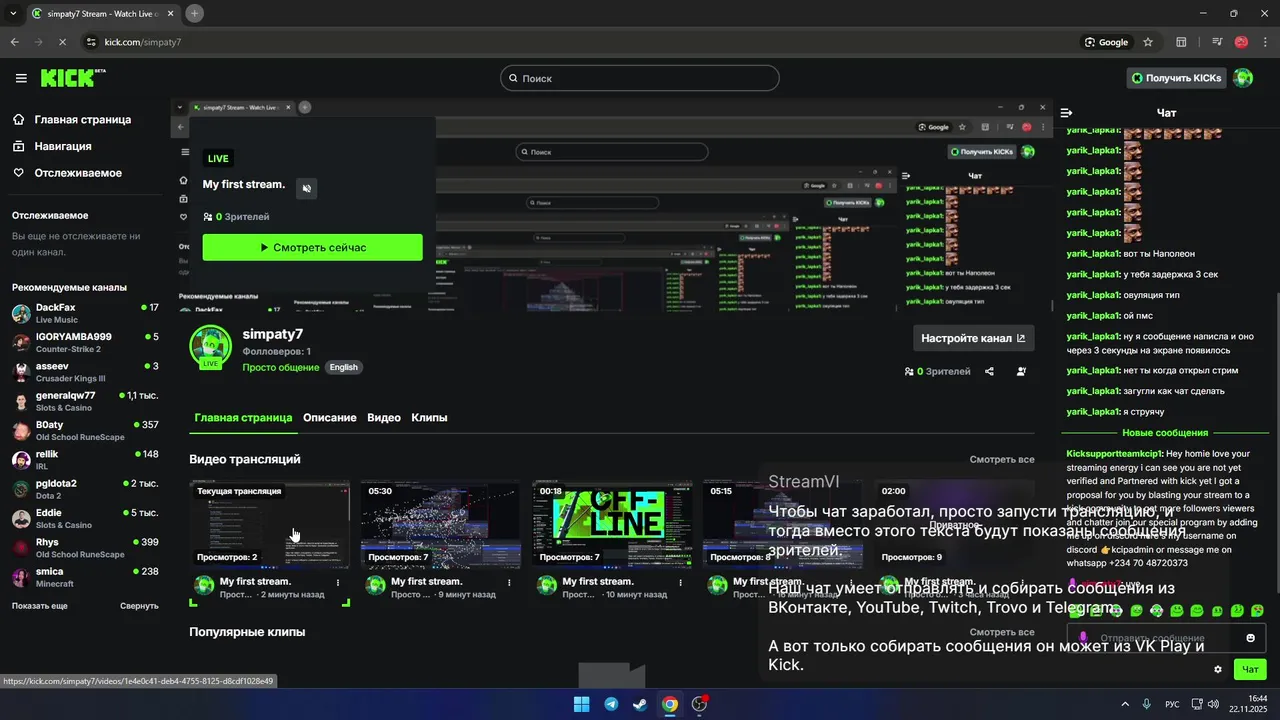This screenshot has width=1280, height=720.
Task: Bookmark this page with the star icon
Action: point(1148,42)
